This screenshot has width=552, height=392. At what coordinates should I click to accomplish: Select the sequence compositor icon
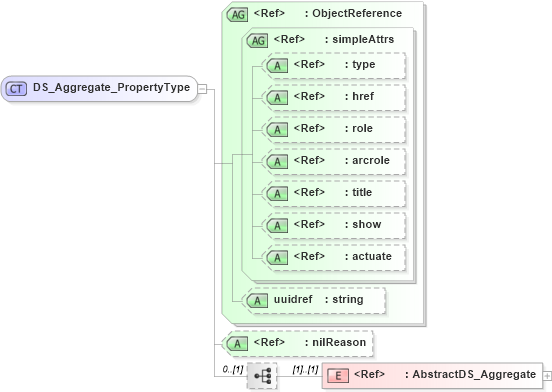tap(262, 376)
